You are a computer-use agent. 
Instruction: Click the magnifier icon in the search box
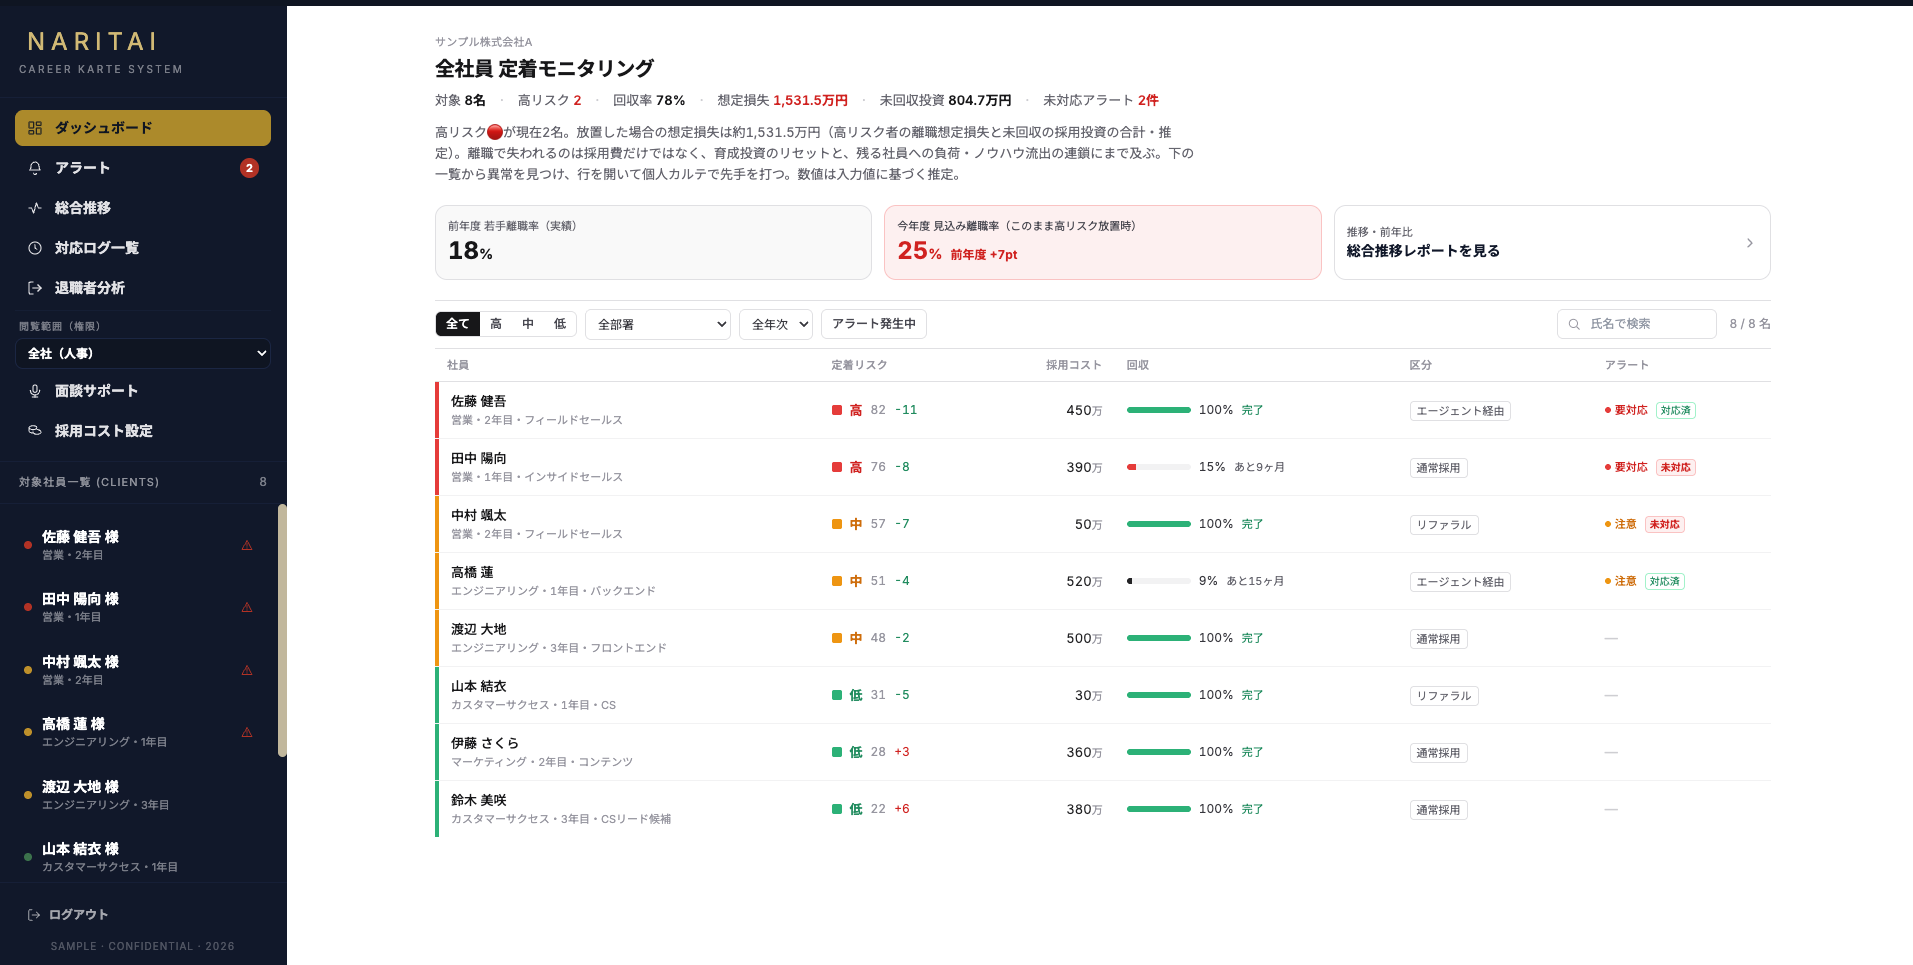[x=1574, y=324]
